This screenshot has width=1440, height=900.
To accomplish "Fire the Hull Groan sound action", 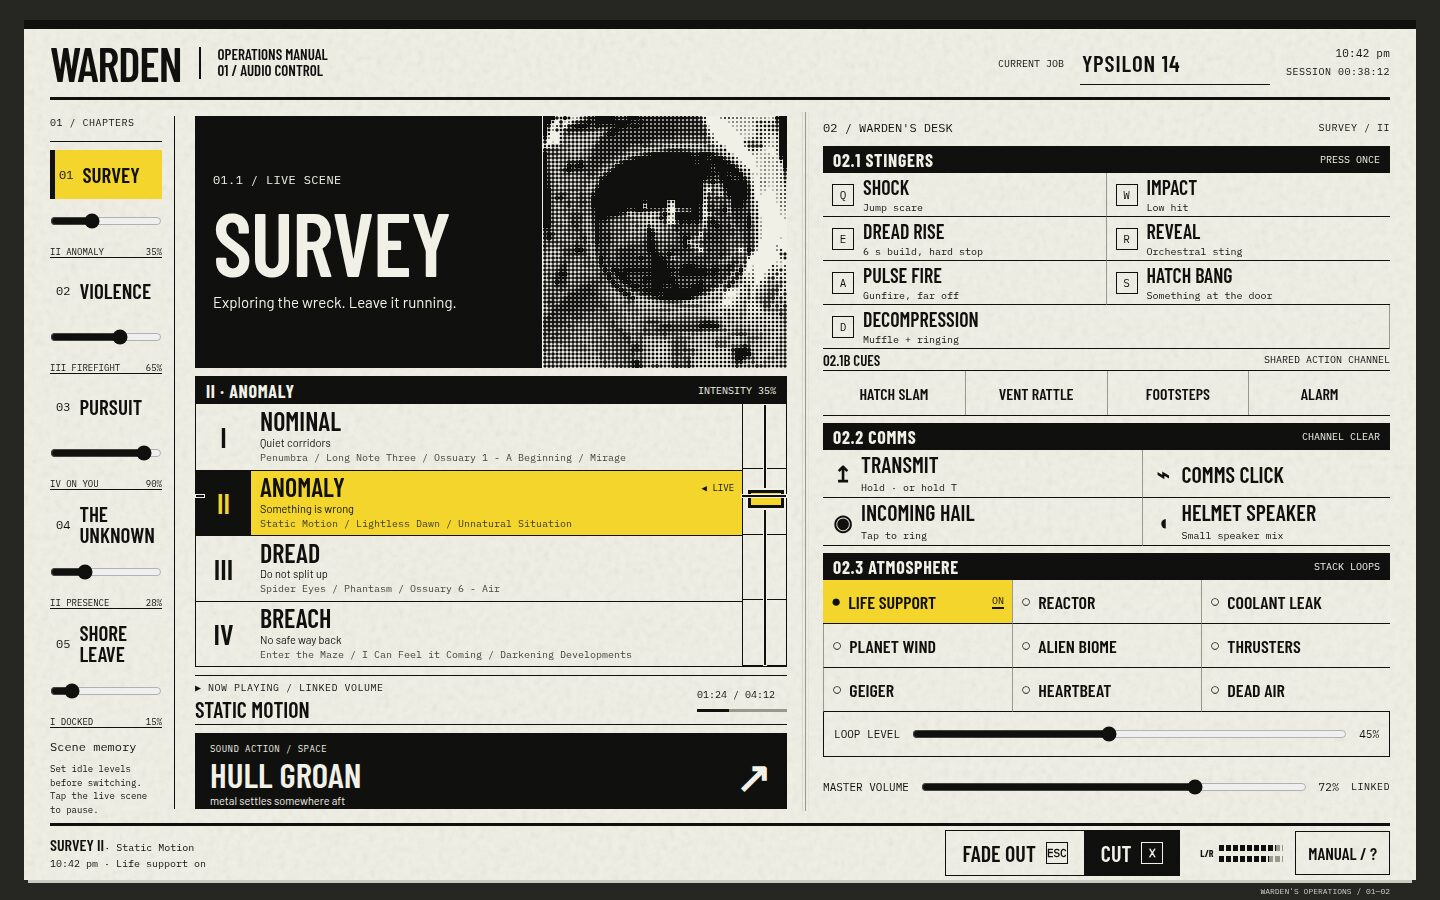I will pyautogui.click(x=491, y=771).
